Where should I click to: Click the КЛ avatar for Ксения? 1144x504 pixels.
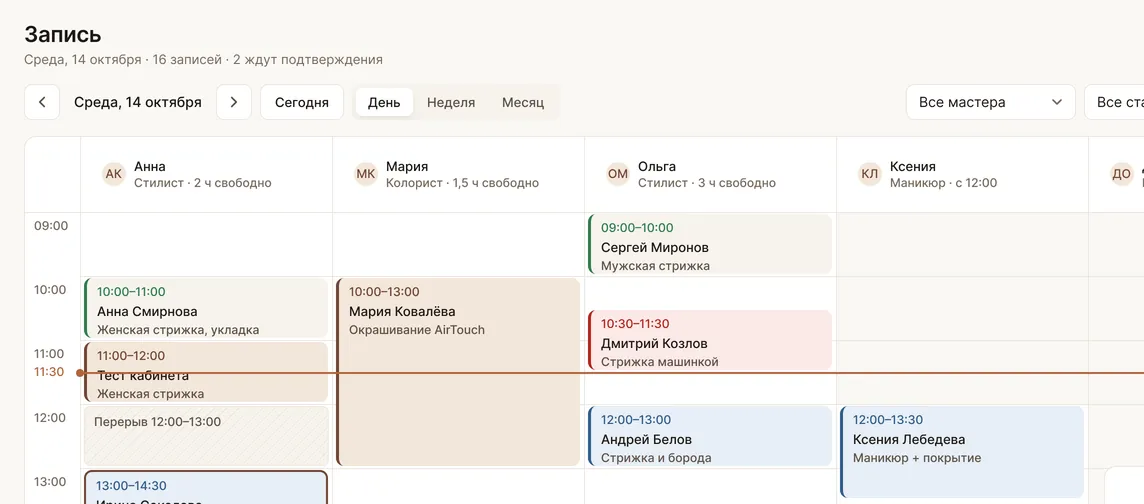coord(870,174)
